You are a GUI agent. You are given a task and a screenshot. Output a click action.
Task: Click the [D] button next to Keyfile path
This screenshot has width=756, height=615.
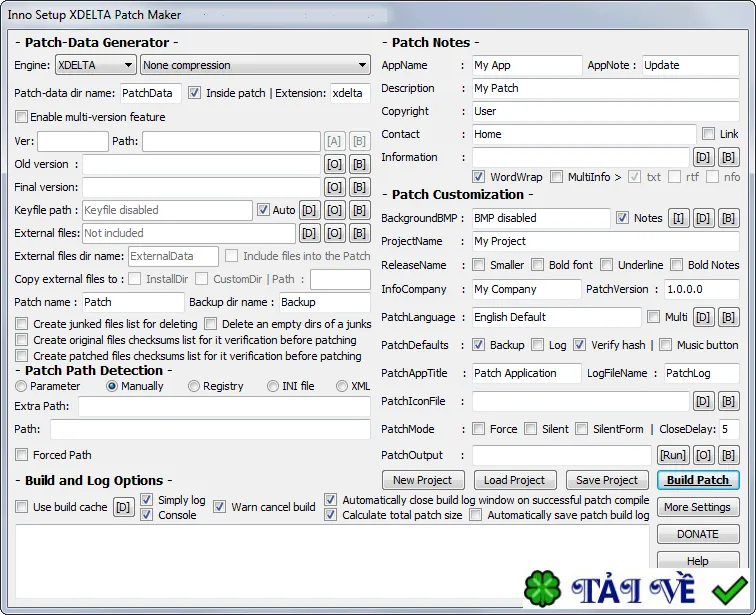(309, 210)
